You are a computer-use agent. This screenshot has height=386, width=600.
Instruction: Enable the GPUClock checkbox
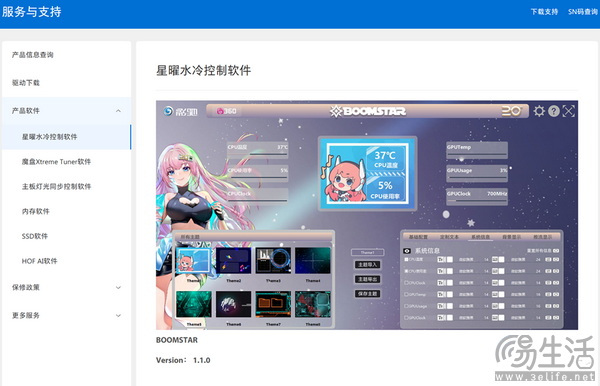pyautogui.click(x=406, y=318)
